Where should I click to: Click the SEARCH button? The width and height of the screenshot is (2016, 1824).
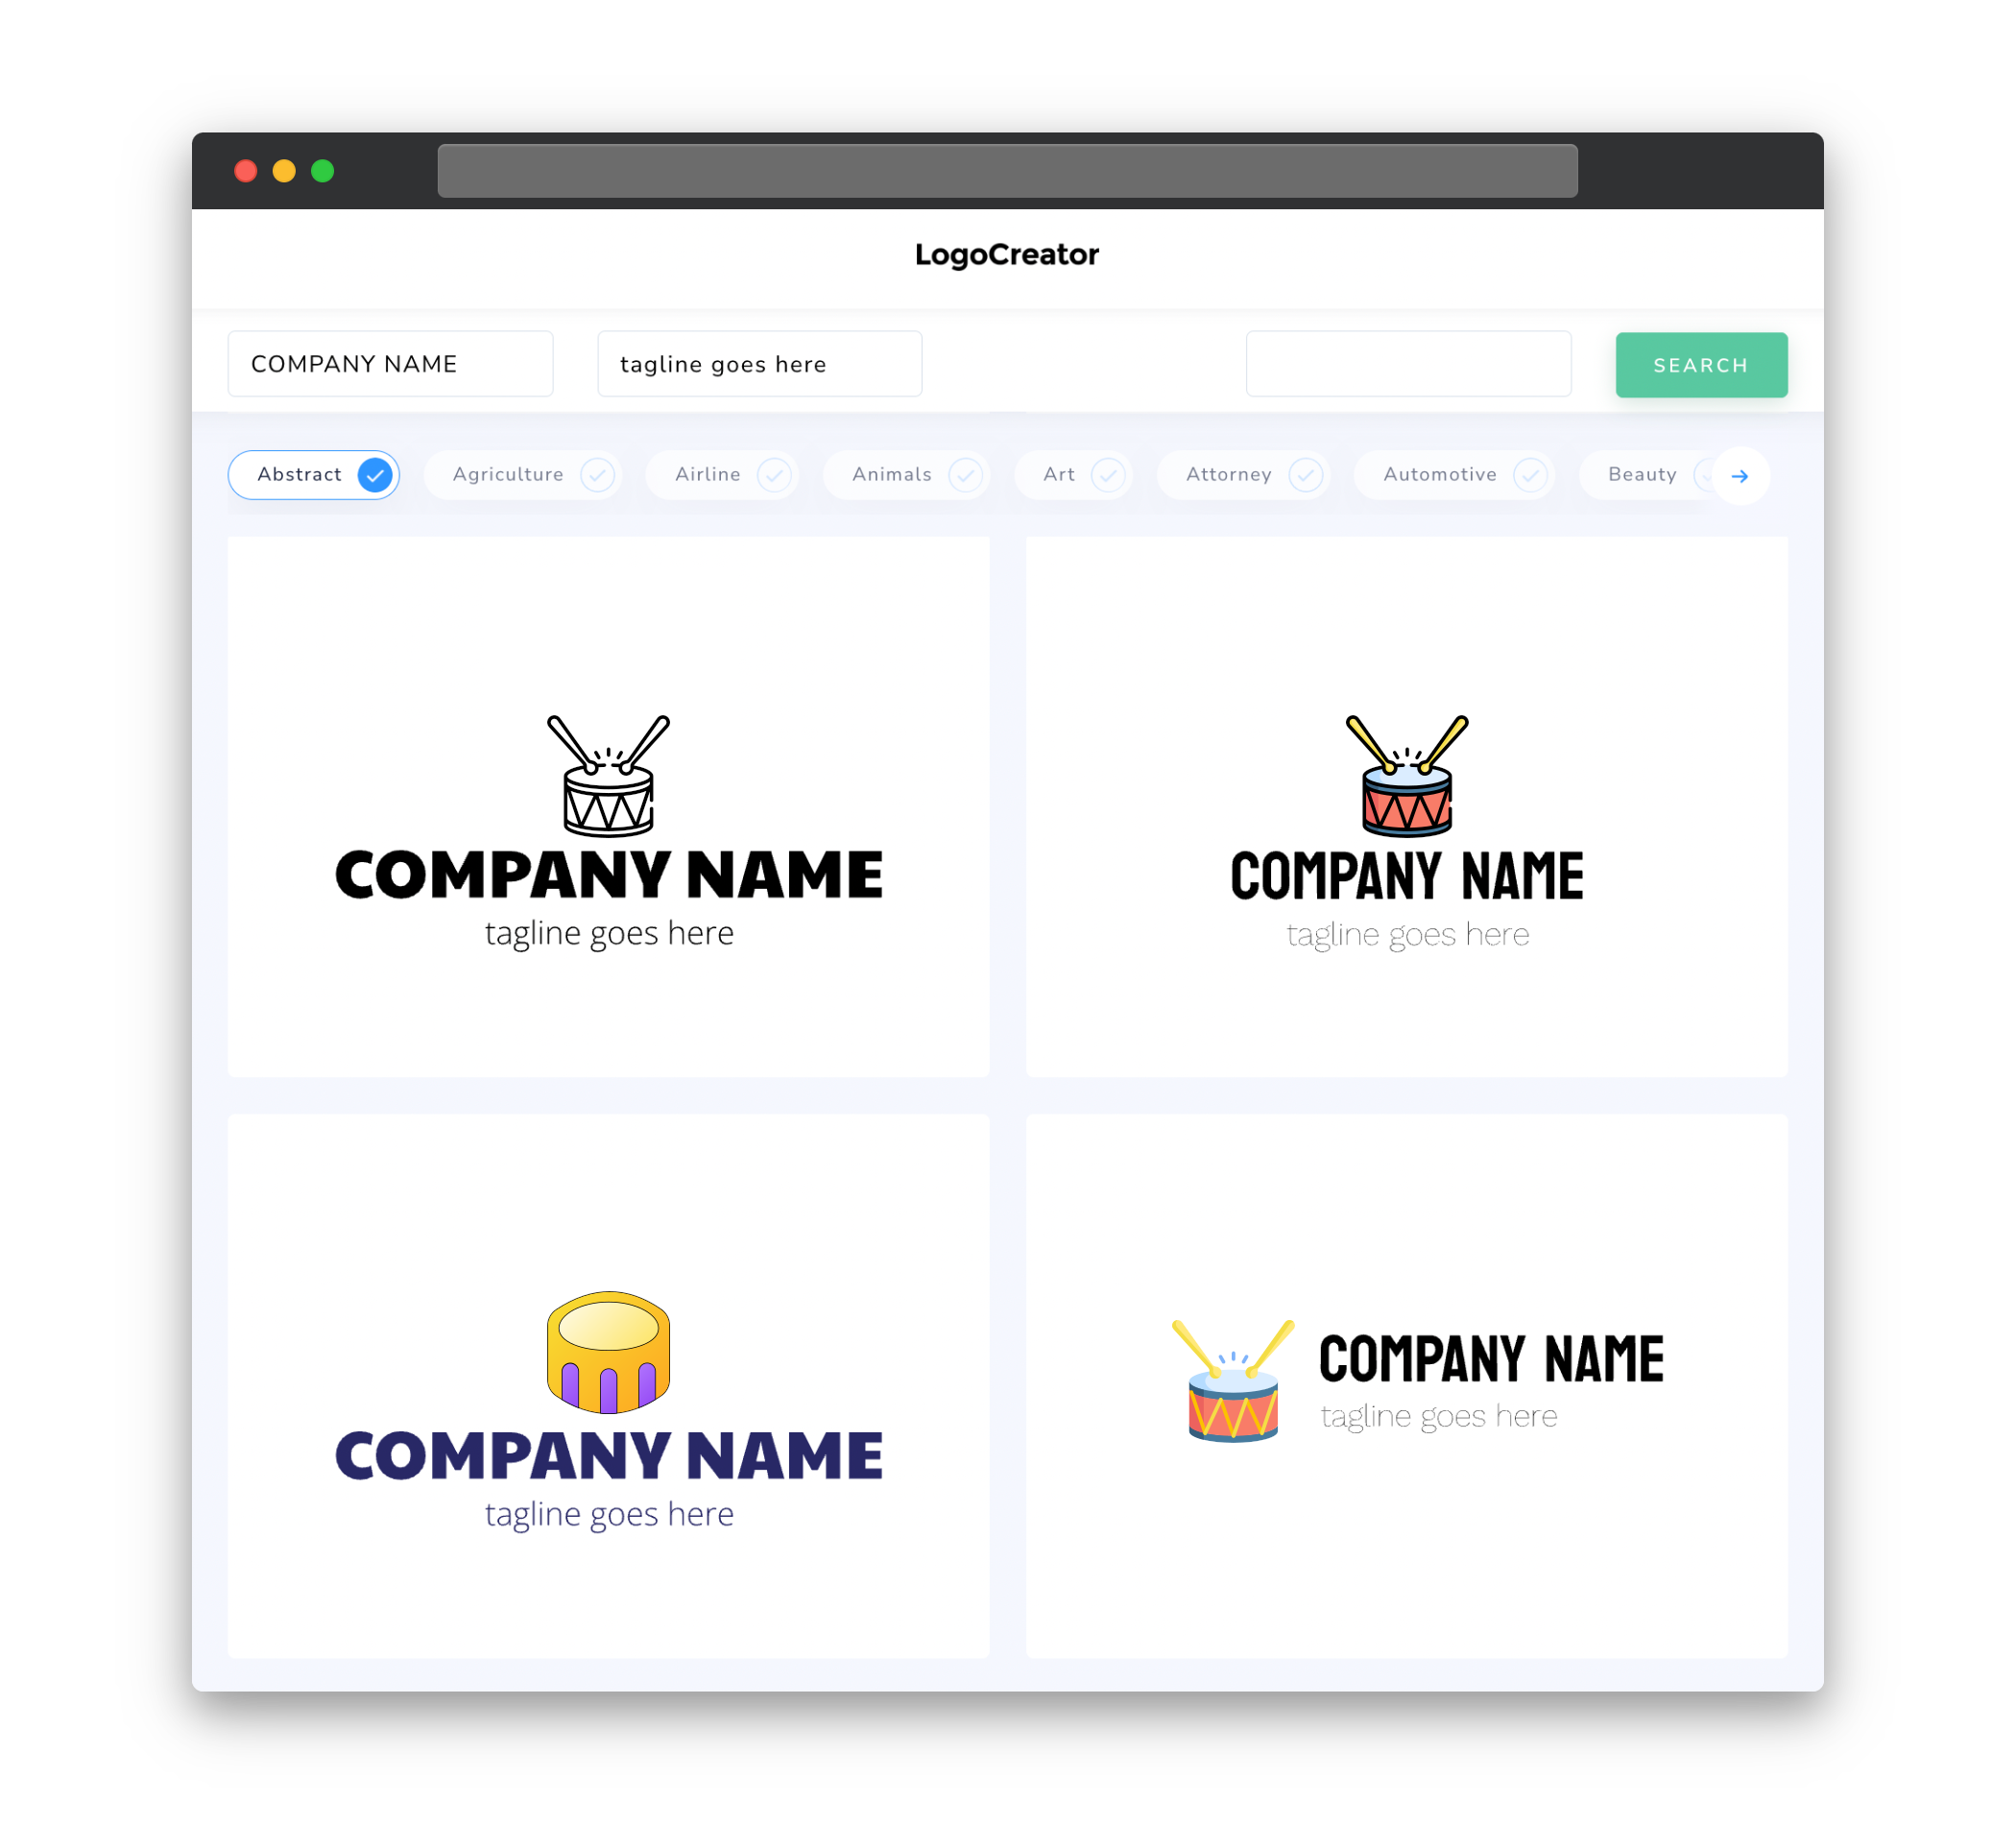coord(1698,365)
